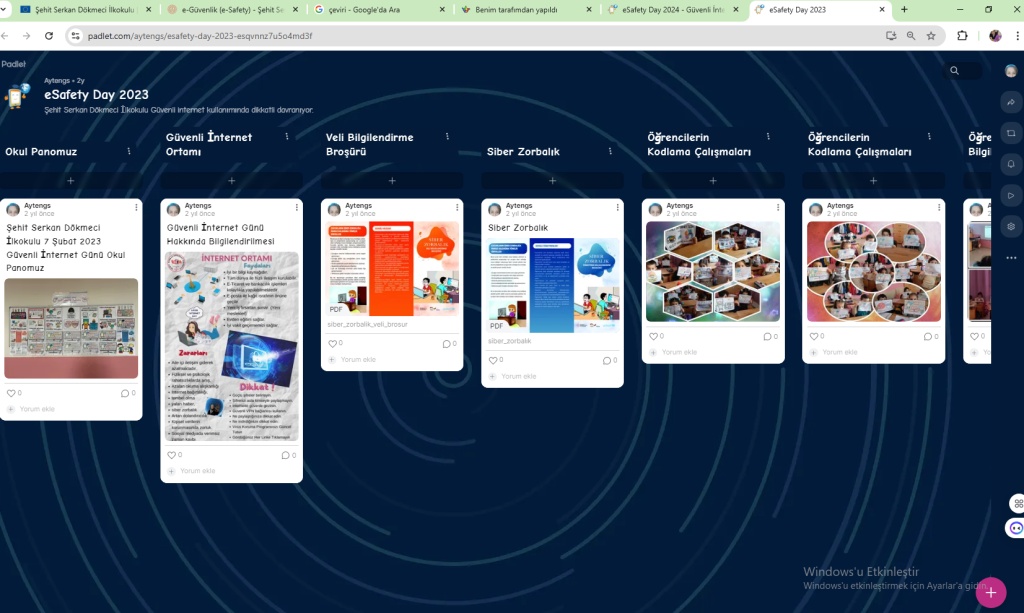
Task: Switch to the eSafety Day 2024 tab
Action: tap(671, 9)
